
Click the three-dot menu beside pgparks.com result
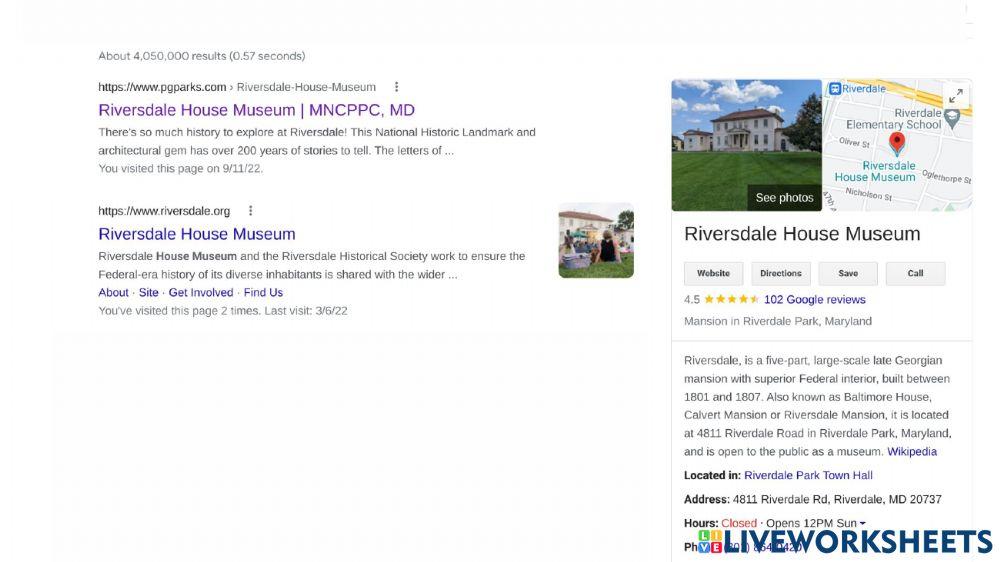pyautogui.click(x=397, y=87)
